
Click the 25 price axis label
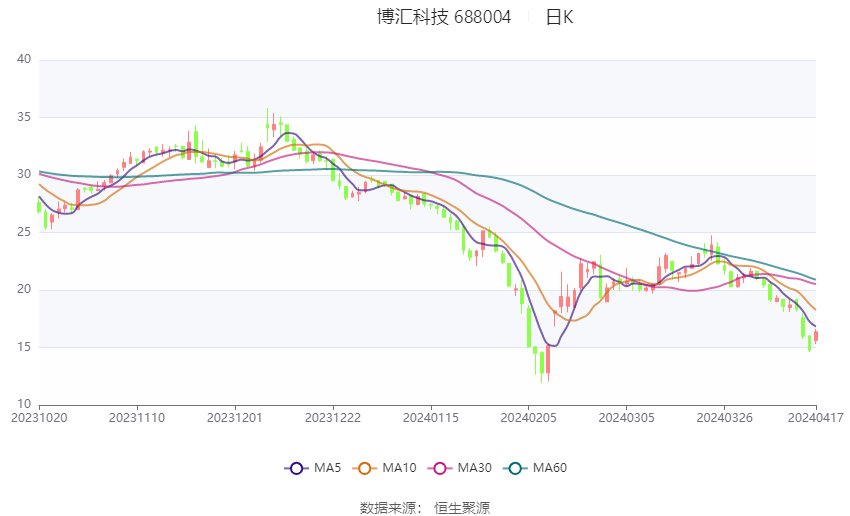(x=24, y=232)
